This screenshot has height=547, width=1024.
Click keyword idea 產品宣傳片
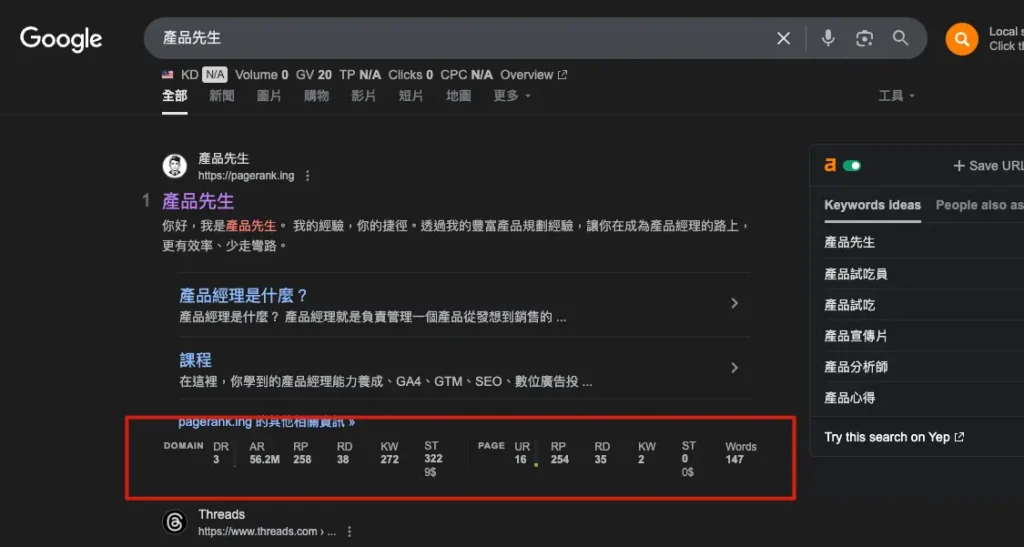coord(856,336)
